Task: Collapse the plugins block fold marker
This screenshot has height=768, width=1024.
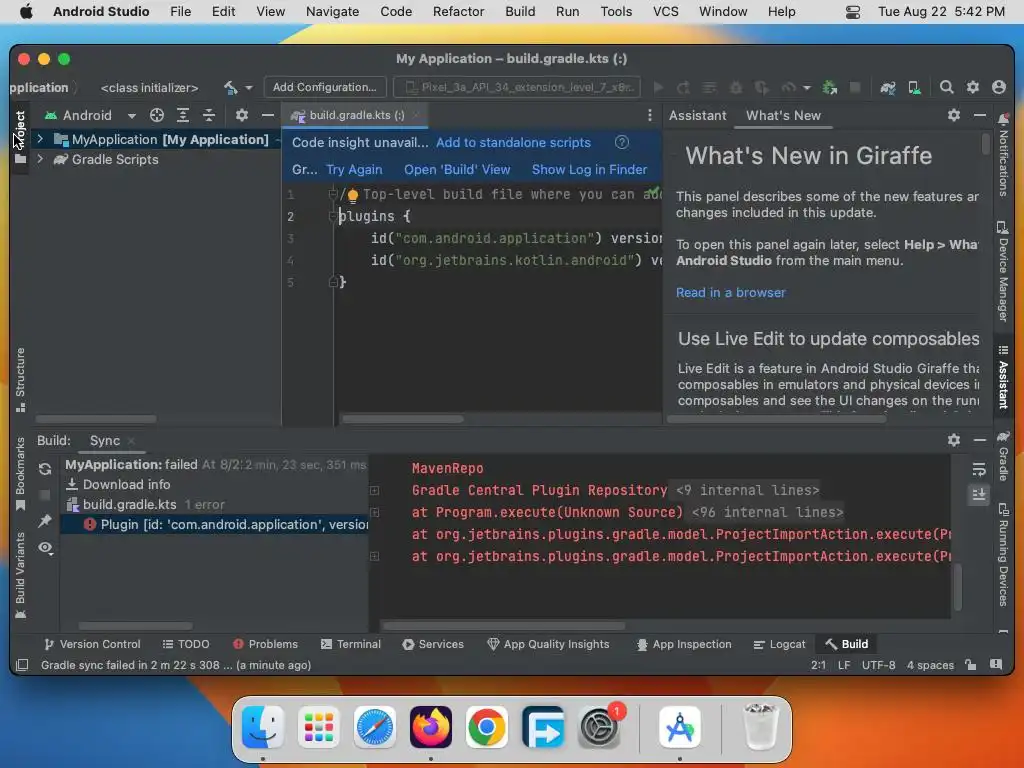Action: [333, 216]
